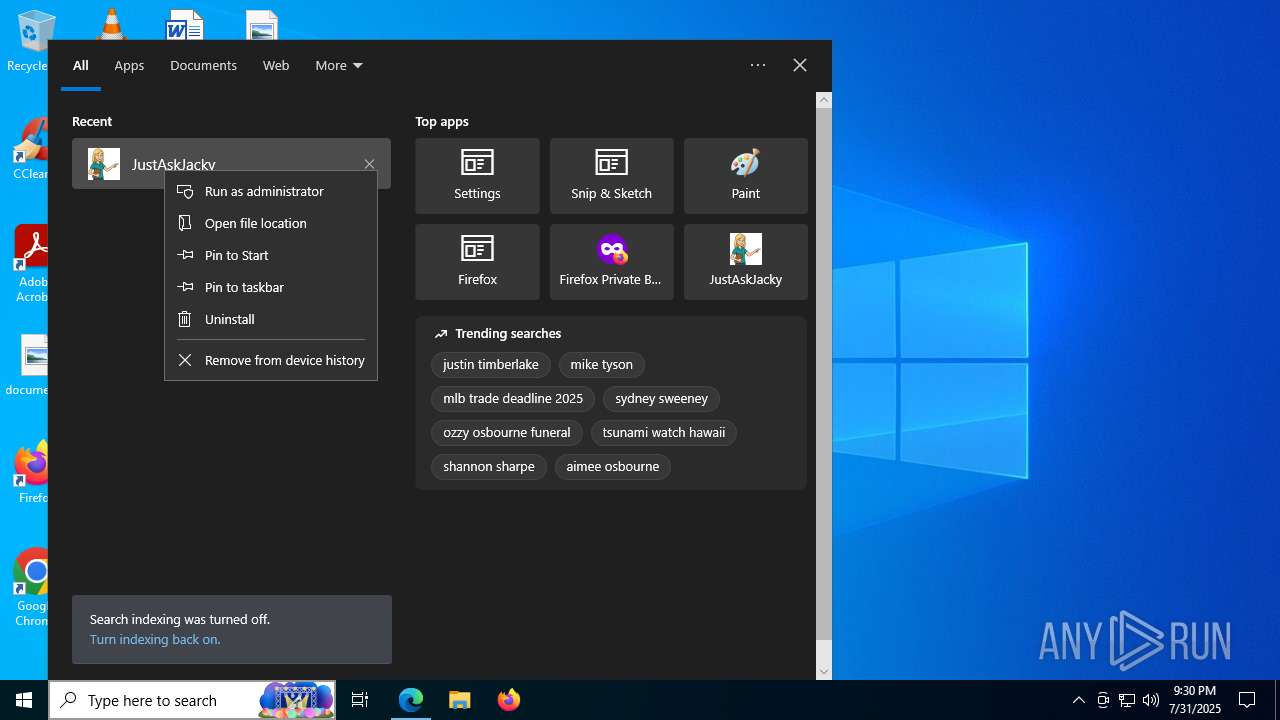Click scrollbar up arrow in search panel

tap(824, 100)
